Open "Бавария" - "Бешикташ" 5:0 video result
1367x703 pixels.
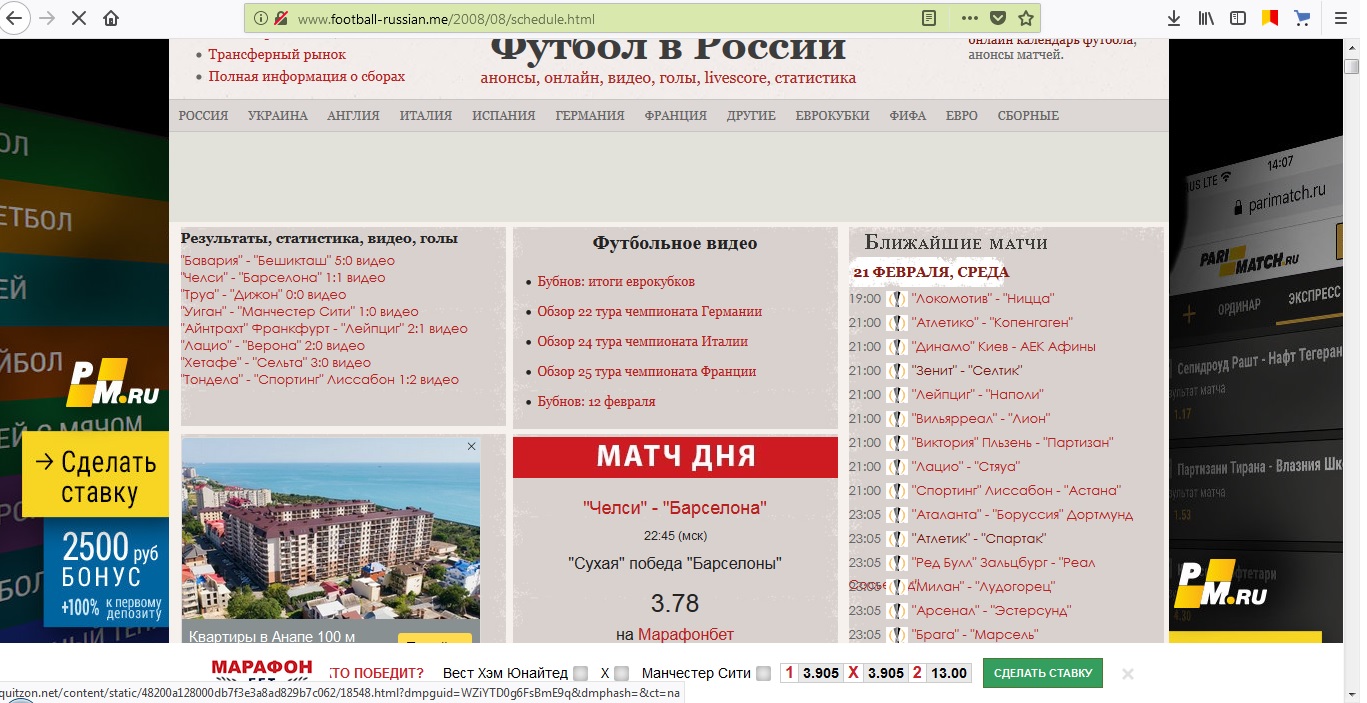[x=288, y=261]
